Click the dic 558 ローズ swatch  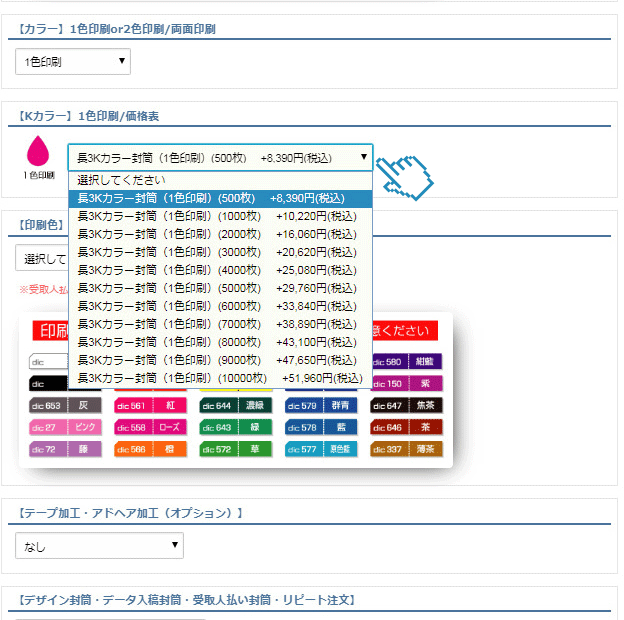click(x=150, y=427)
